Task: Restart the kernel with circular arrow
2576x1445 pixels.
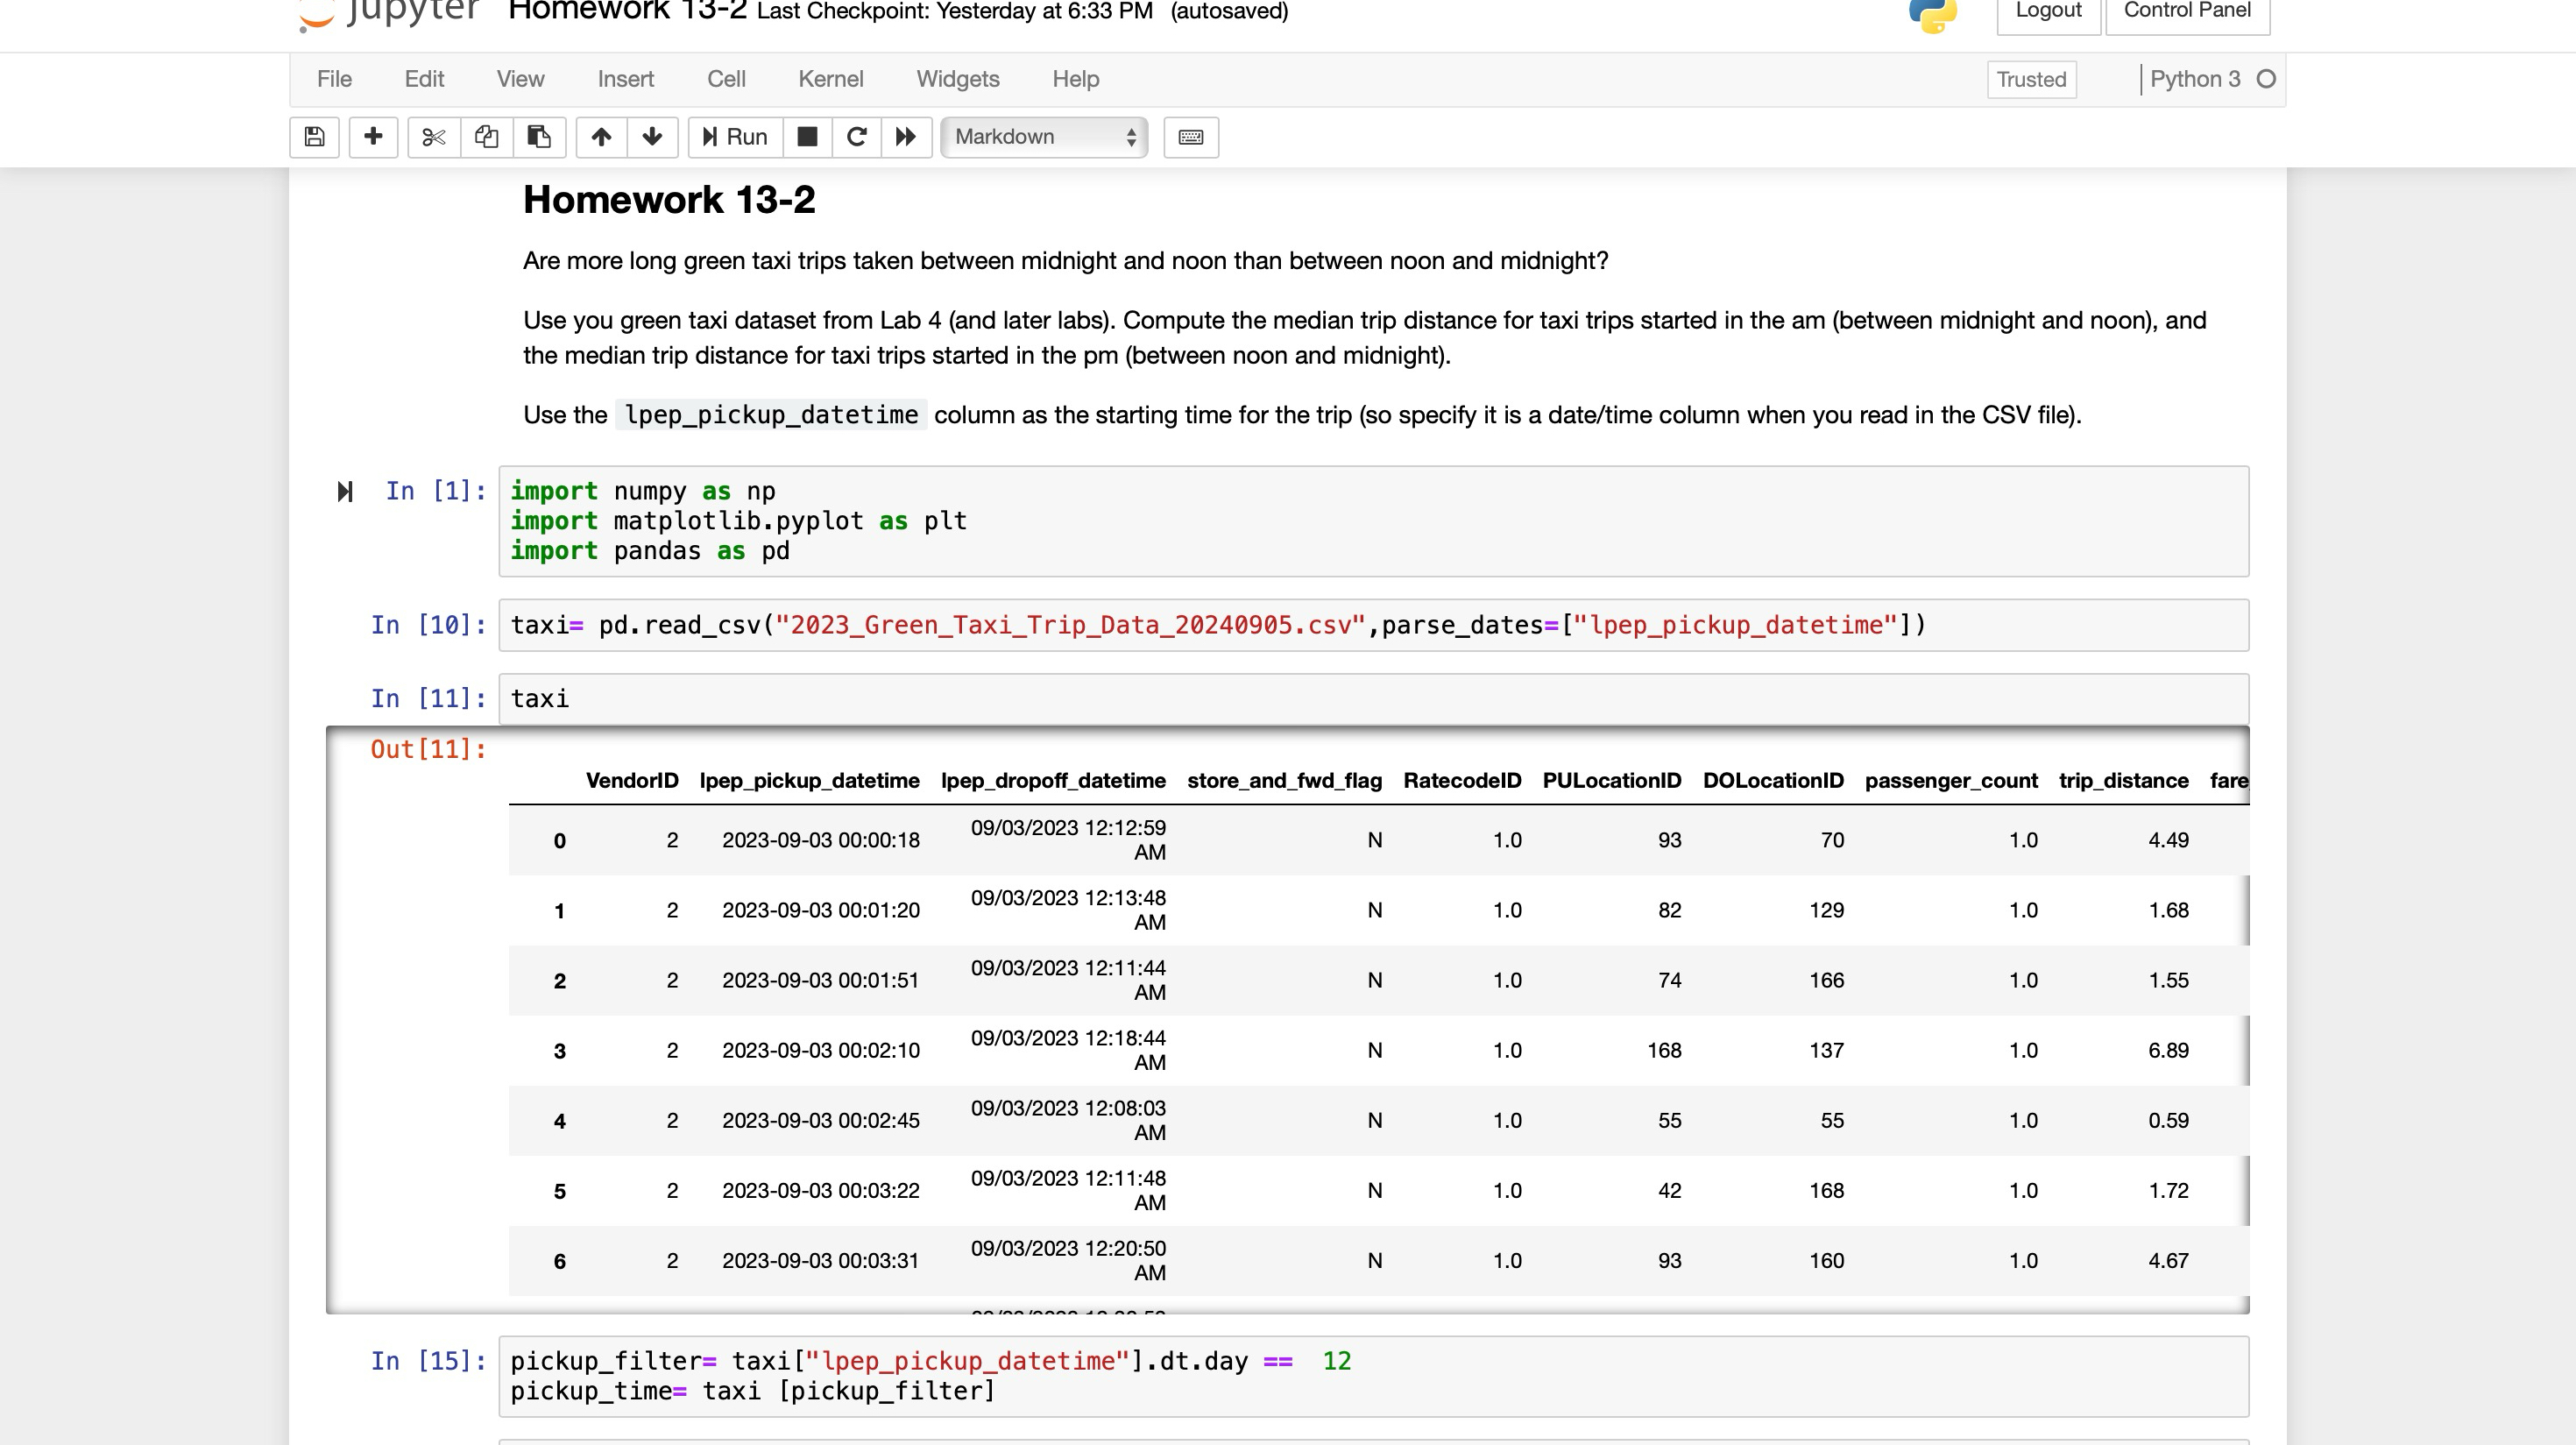Action: click(x=856, y=137)
